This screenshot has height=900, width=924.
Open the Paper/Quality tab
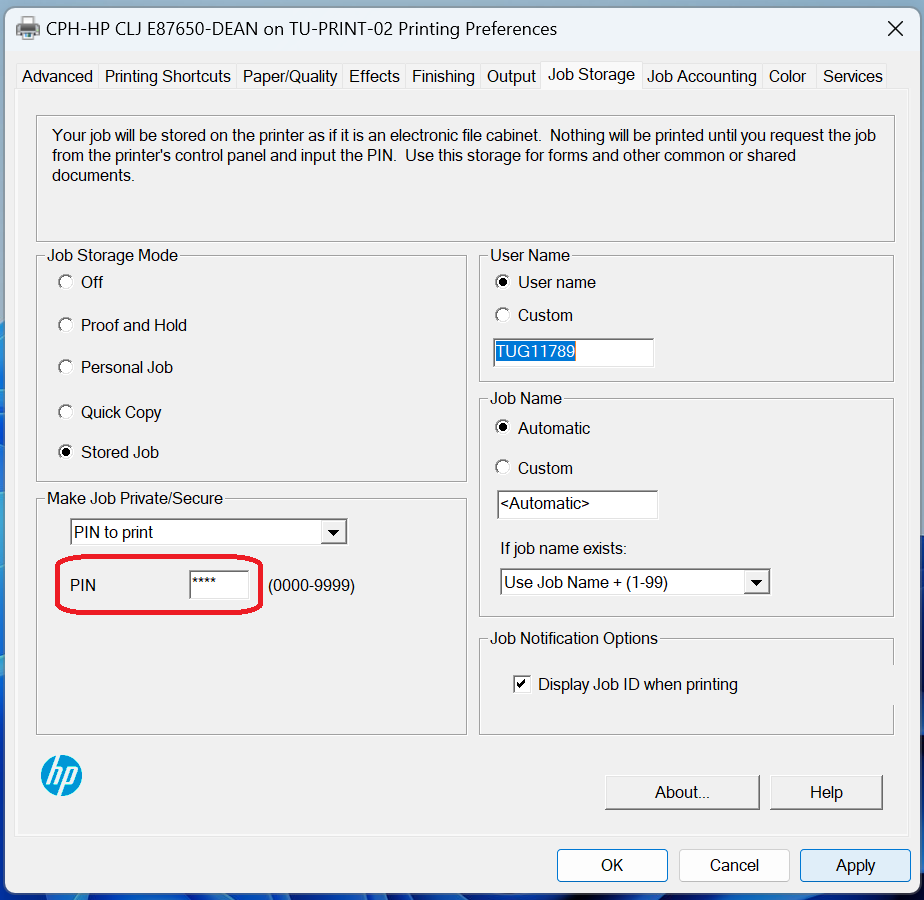(289, 77)
